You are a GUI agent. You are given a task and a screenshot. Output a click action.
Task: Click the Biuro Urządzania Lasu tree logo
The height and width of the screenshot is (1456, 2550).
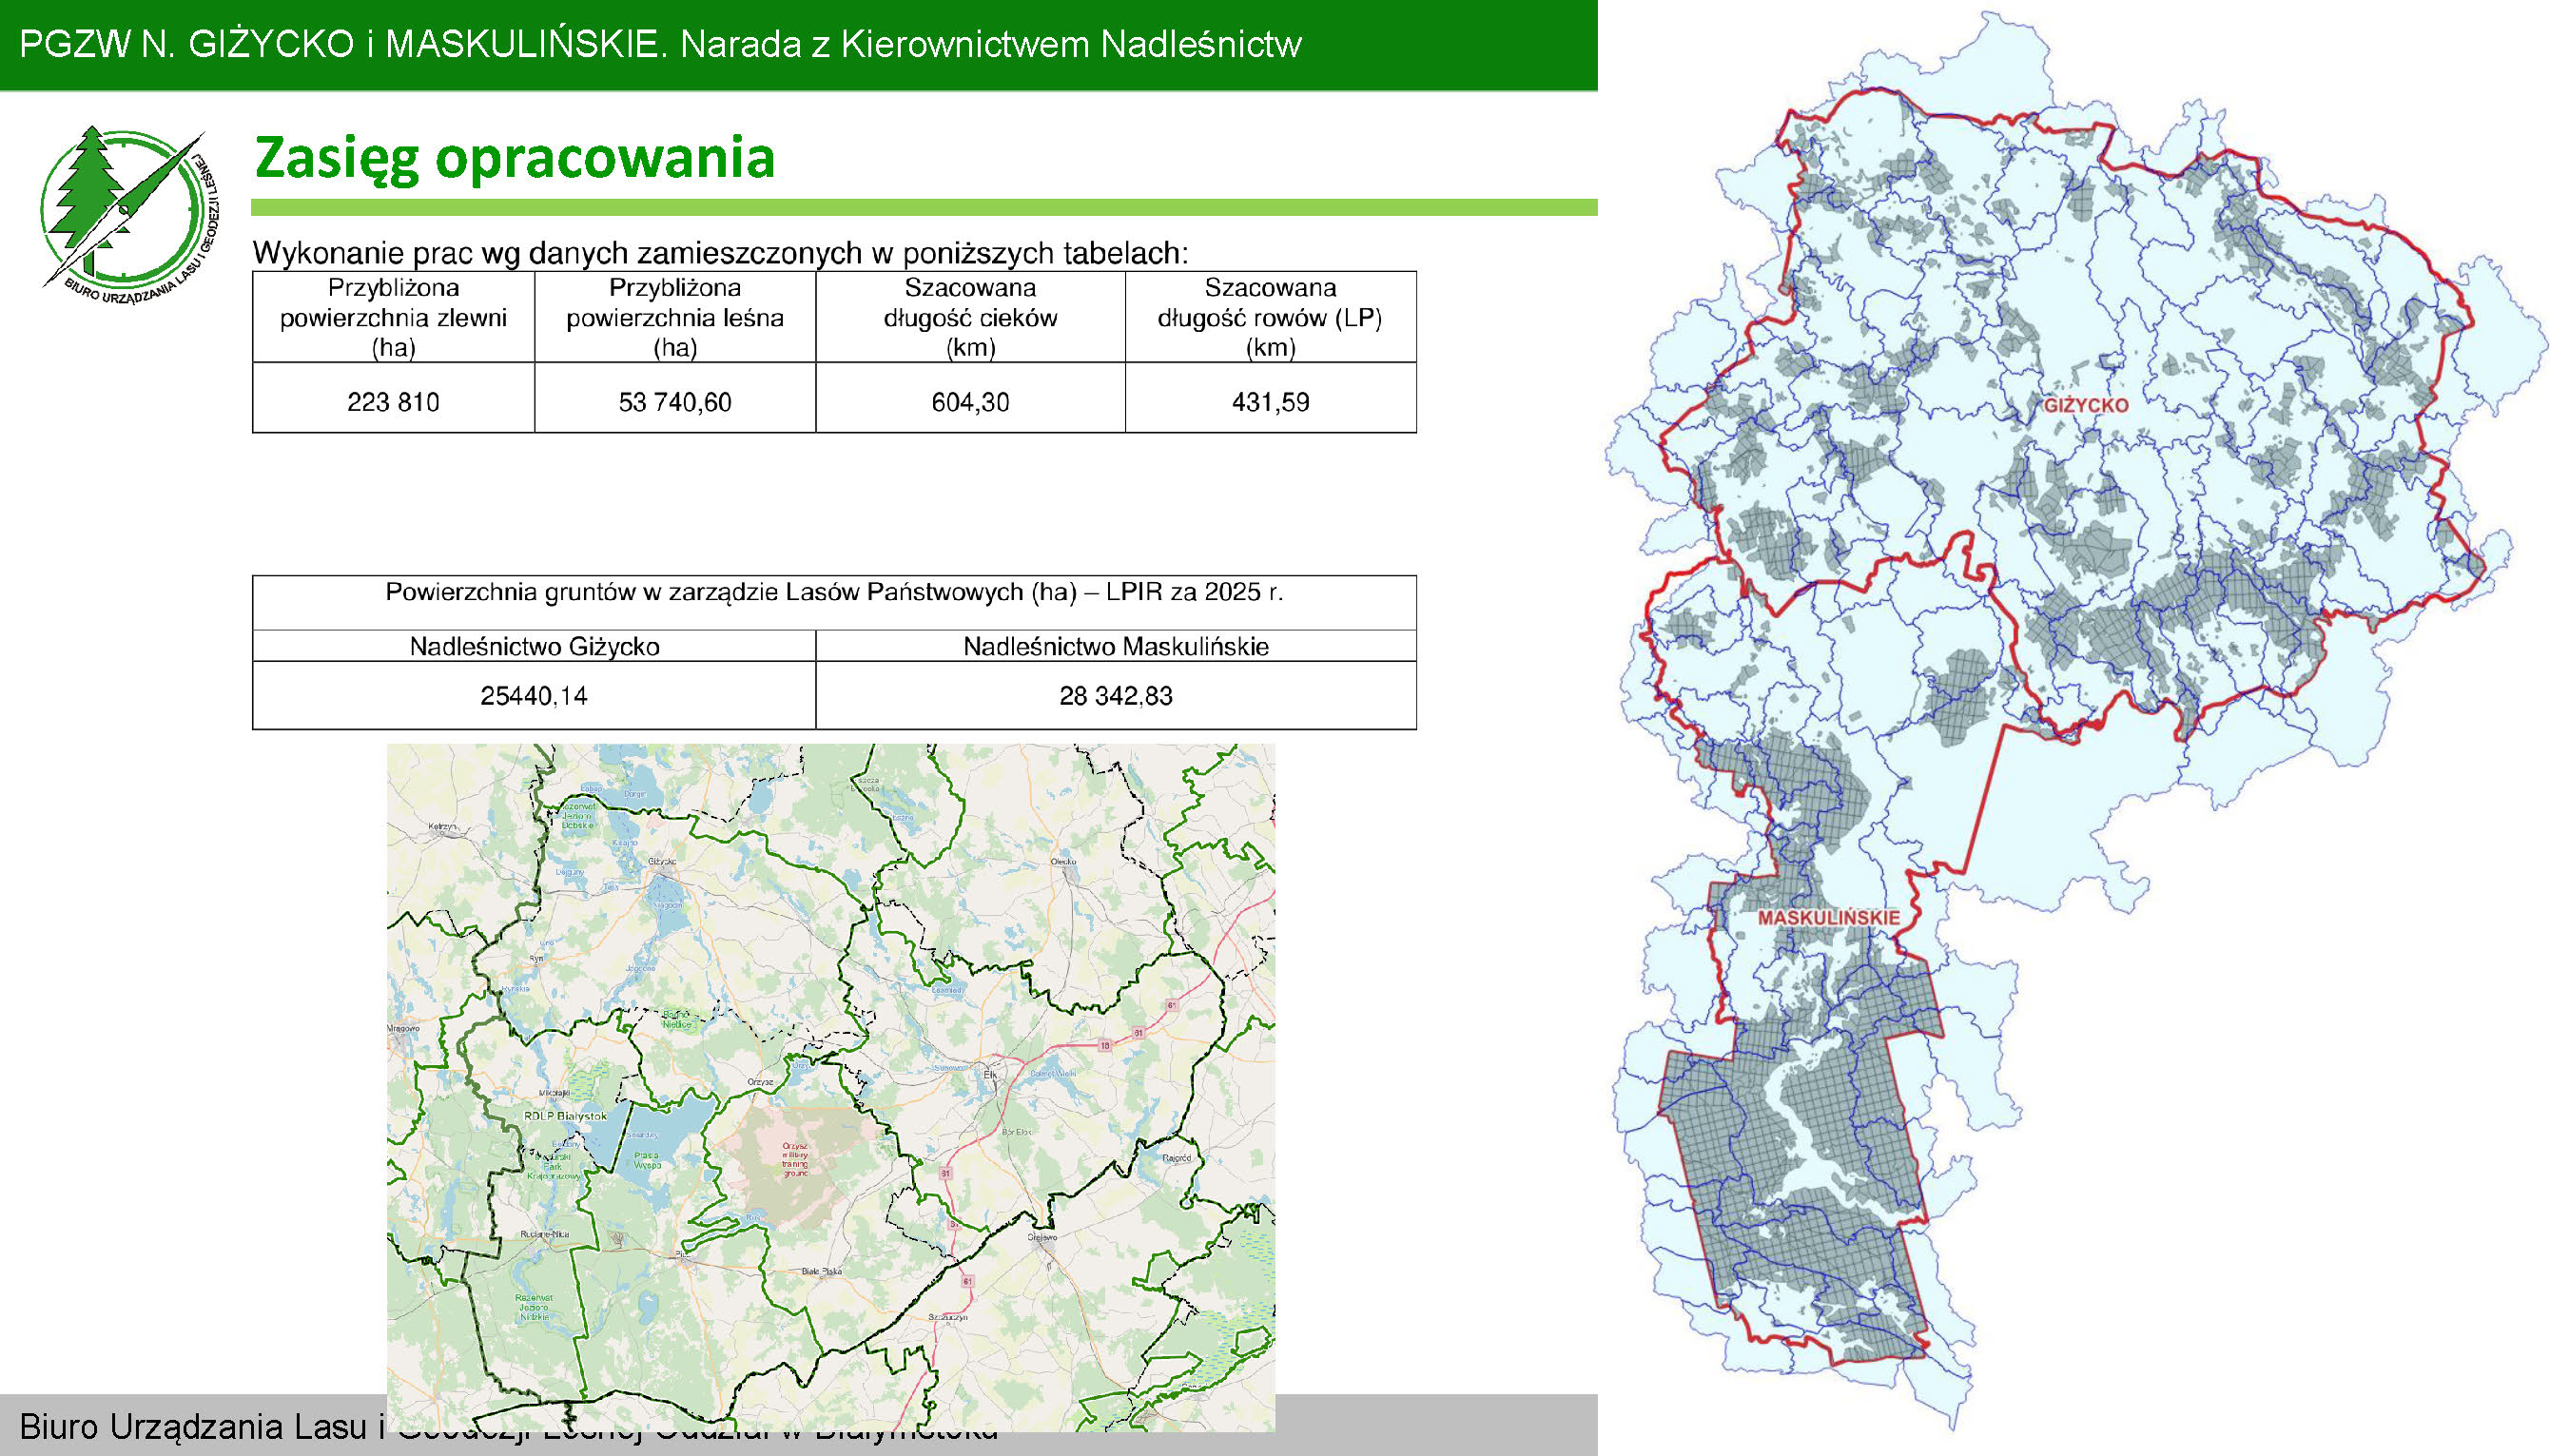tap(125, 210)
